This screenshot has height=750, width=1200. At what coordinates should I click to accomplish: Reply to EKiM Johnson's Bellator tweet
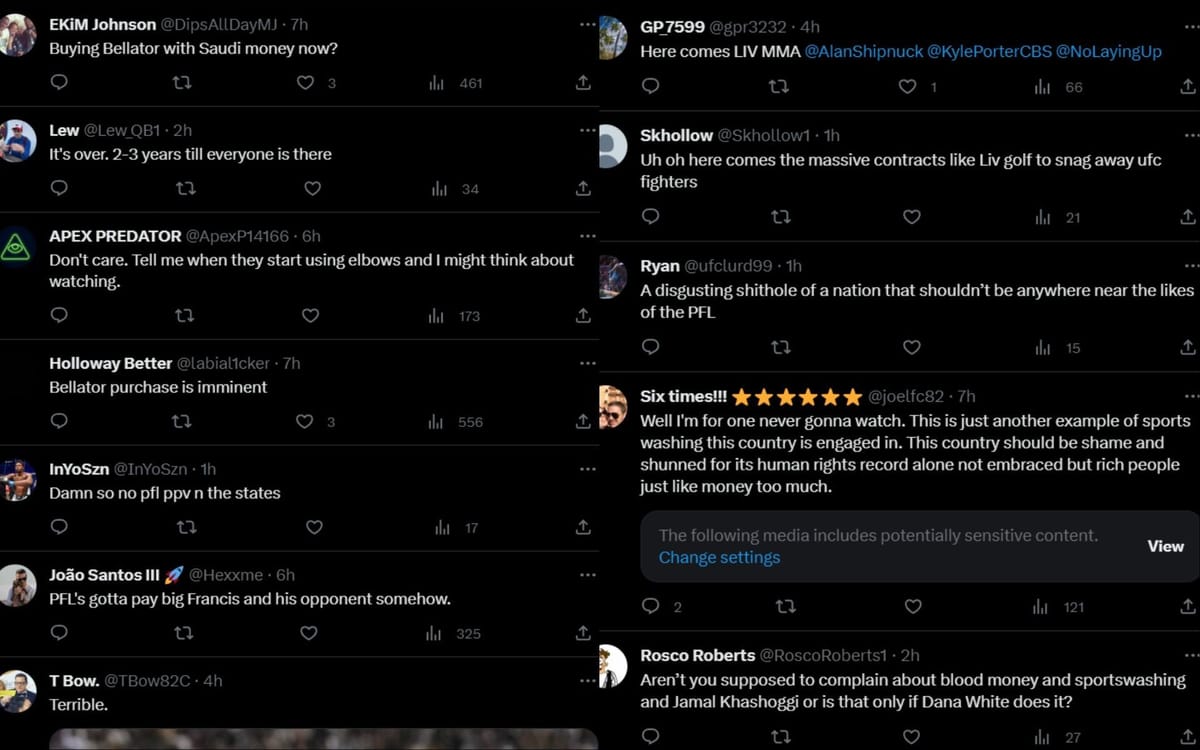point(59,83)
